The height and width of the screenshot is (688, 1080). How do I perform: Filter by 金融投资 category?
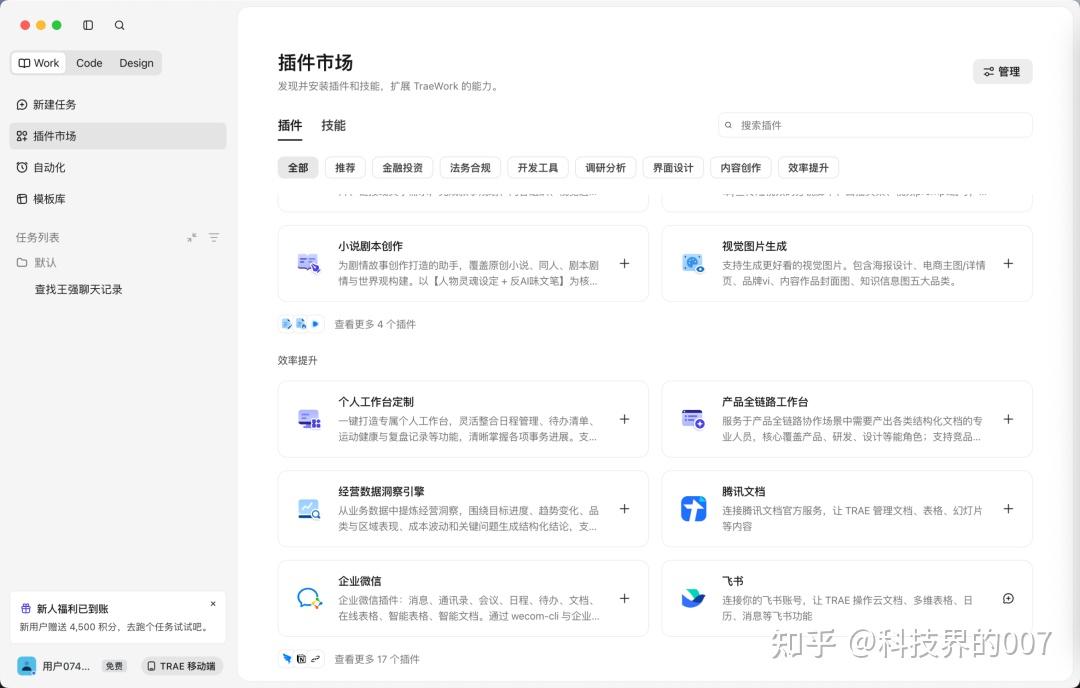pos(402,167)
